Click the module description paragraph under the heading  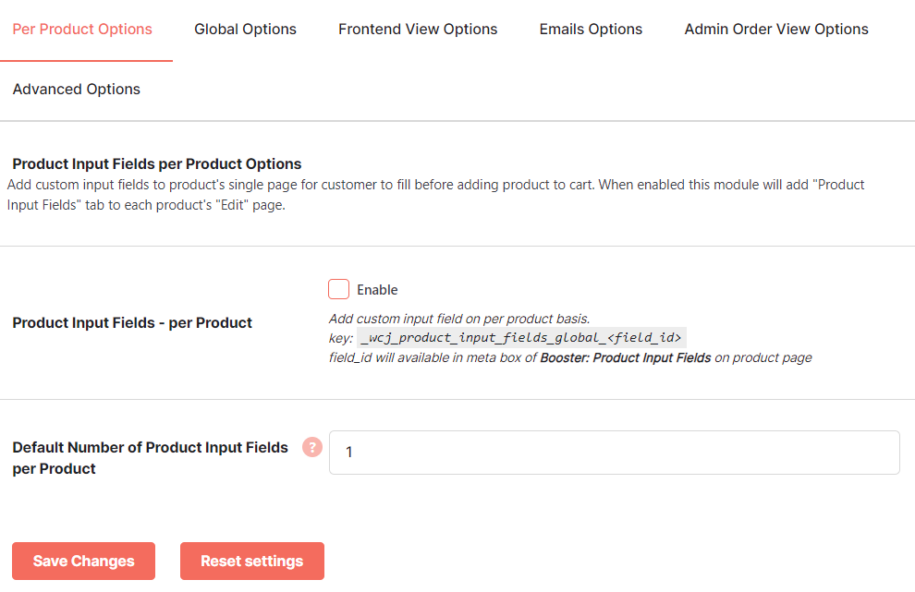[435, 195]
